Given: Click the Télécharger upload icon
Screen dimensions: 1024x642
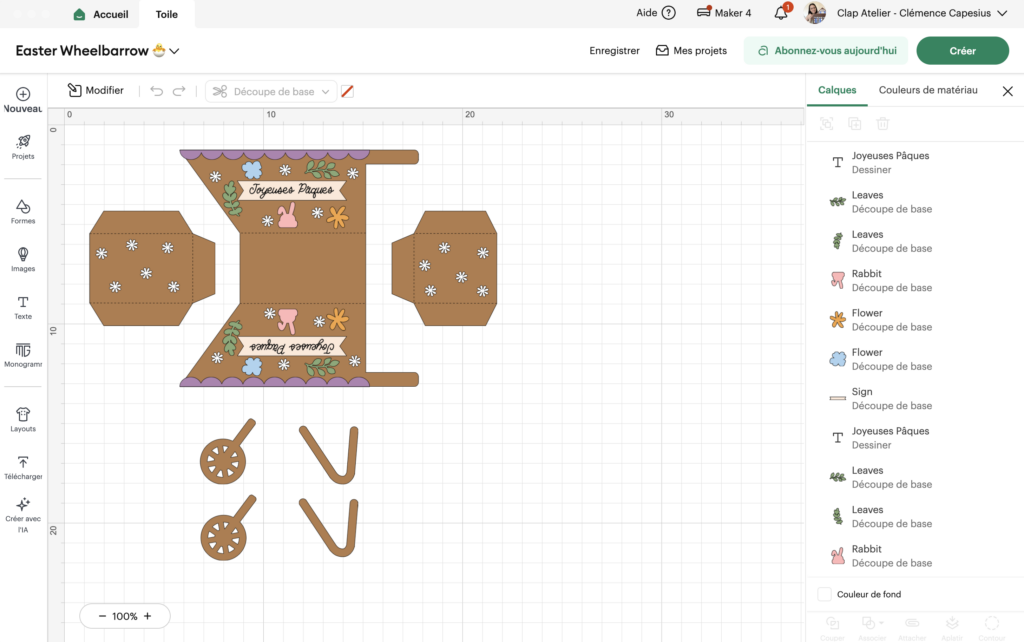Looking at the screenshot, I should point(23,467).
